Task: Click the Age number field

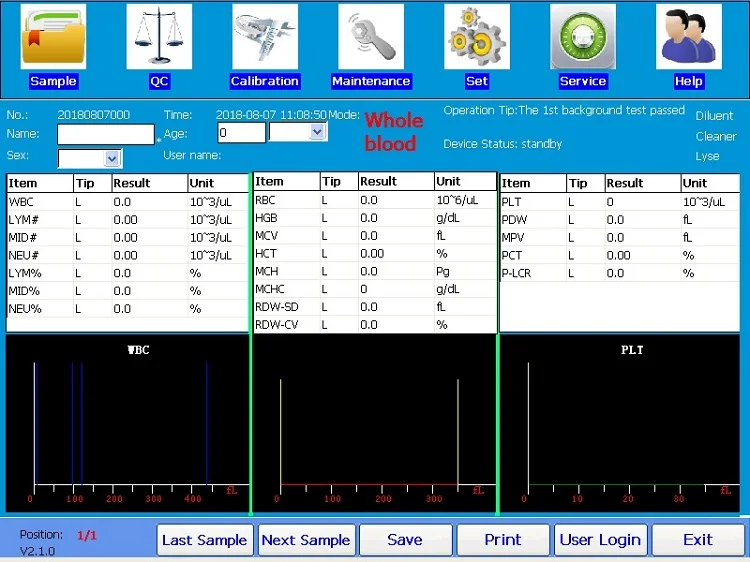Action: pyautogui.click(x=241, y=132)
